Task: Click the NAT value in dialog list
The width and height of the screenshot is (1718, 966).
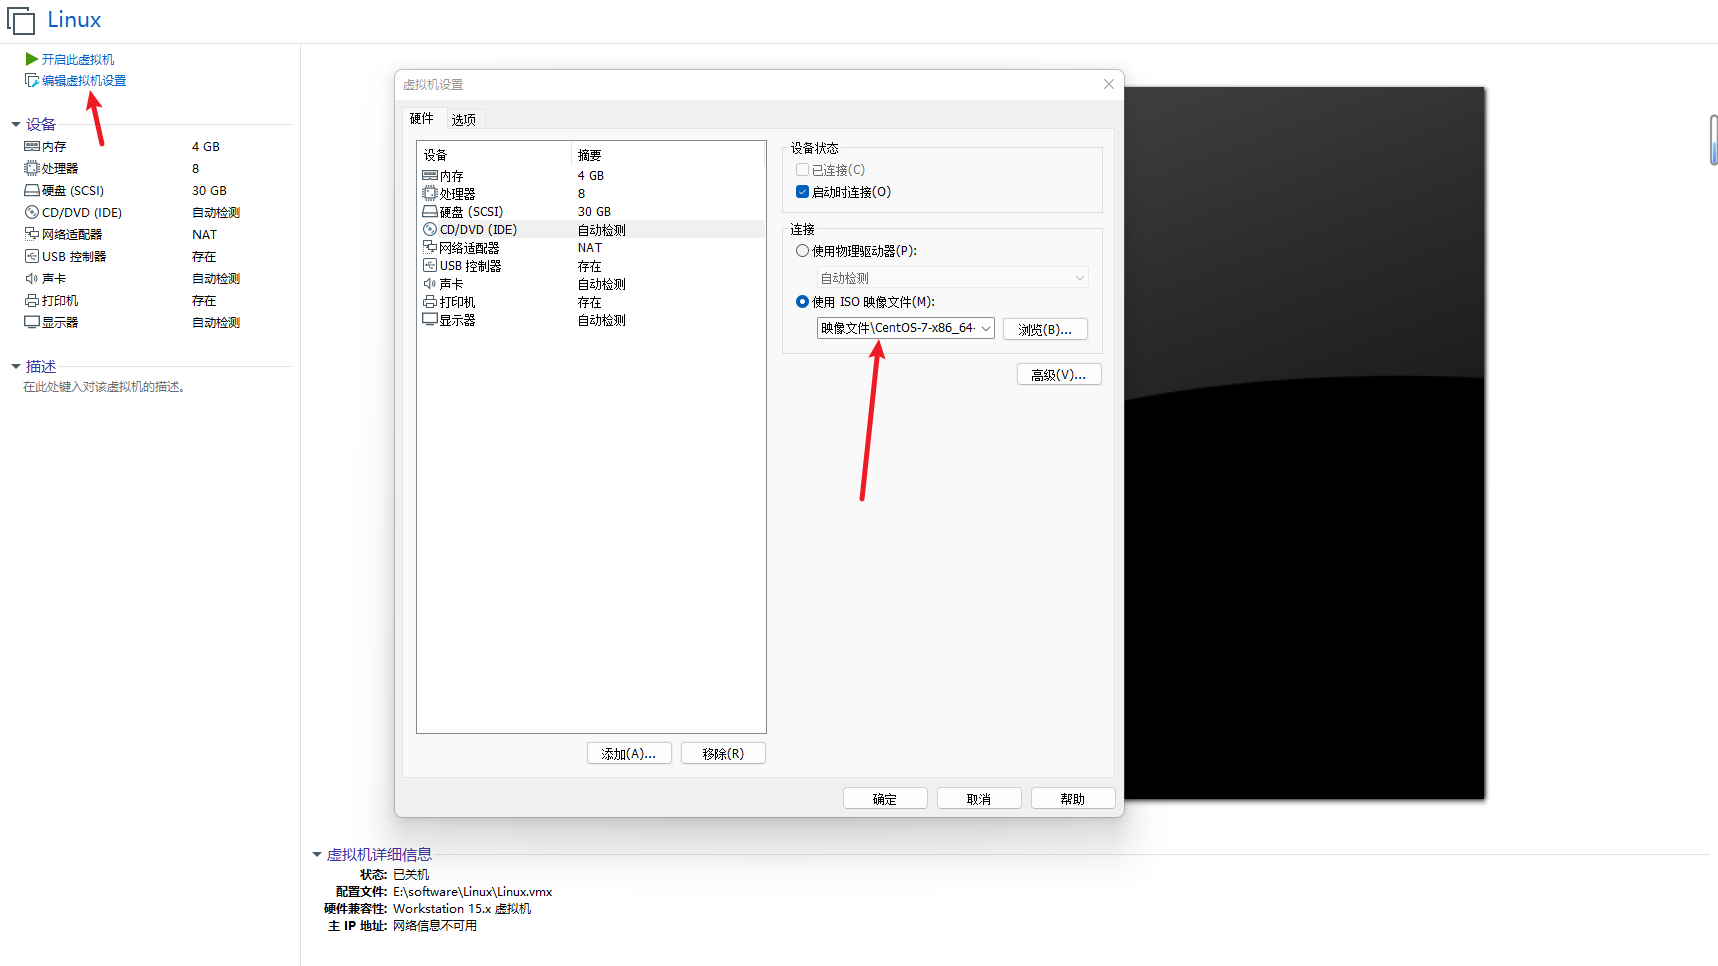Action: click(590, 248)
